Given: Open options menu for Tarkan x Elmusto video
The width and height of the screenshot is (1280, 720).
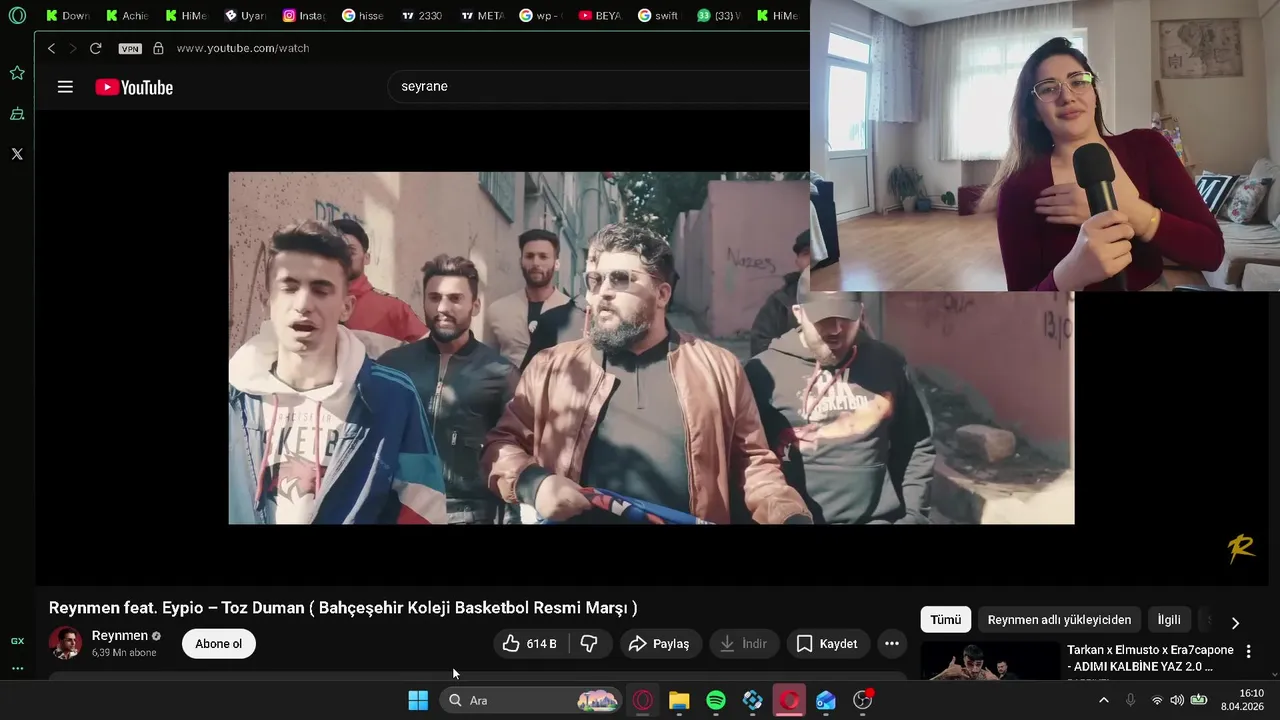Looking at the screenshot, I should pos(1248,651).
